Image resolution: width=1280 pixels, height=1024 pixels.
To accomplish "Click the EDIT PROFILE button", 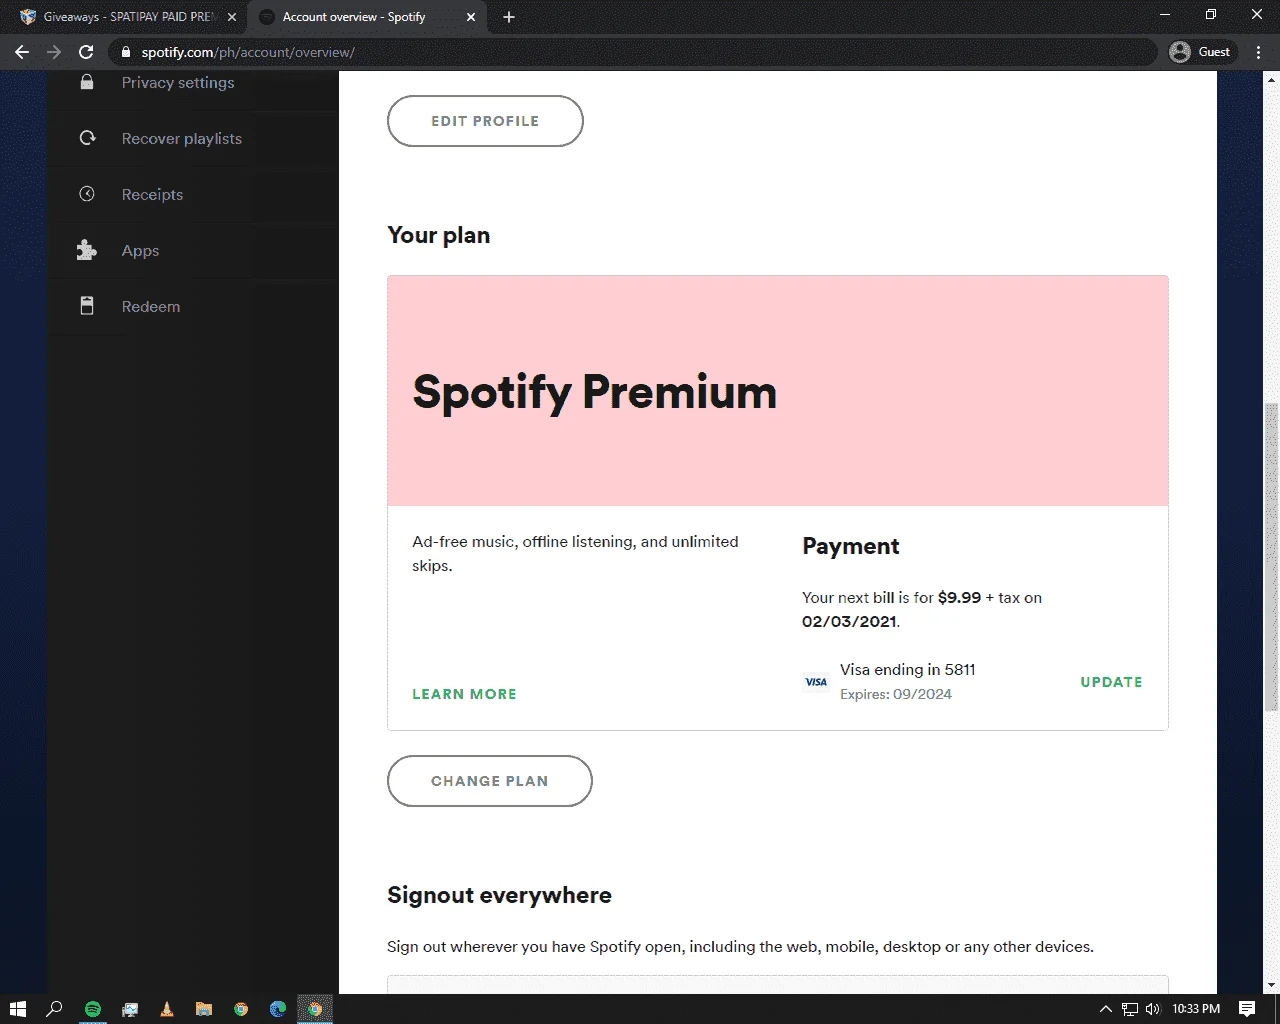I will click(485, 121).
